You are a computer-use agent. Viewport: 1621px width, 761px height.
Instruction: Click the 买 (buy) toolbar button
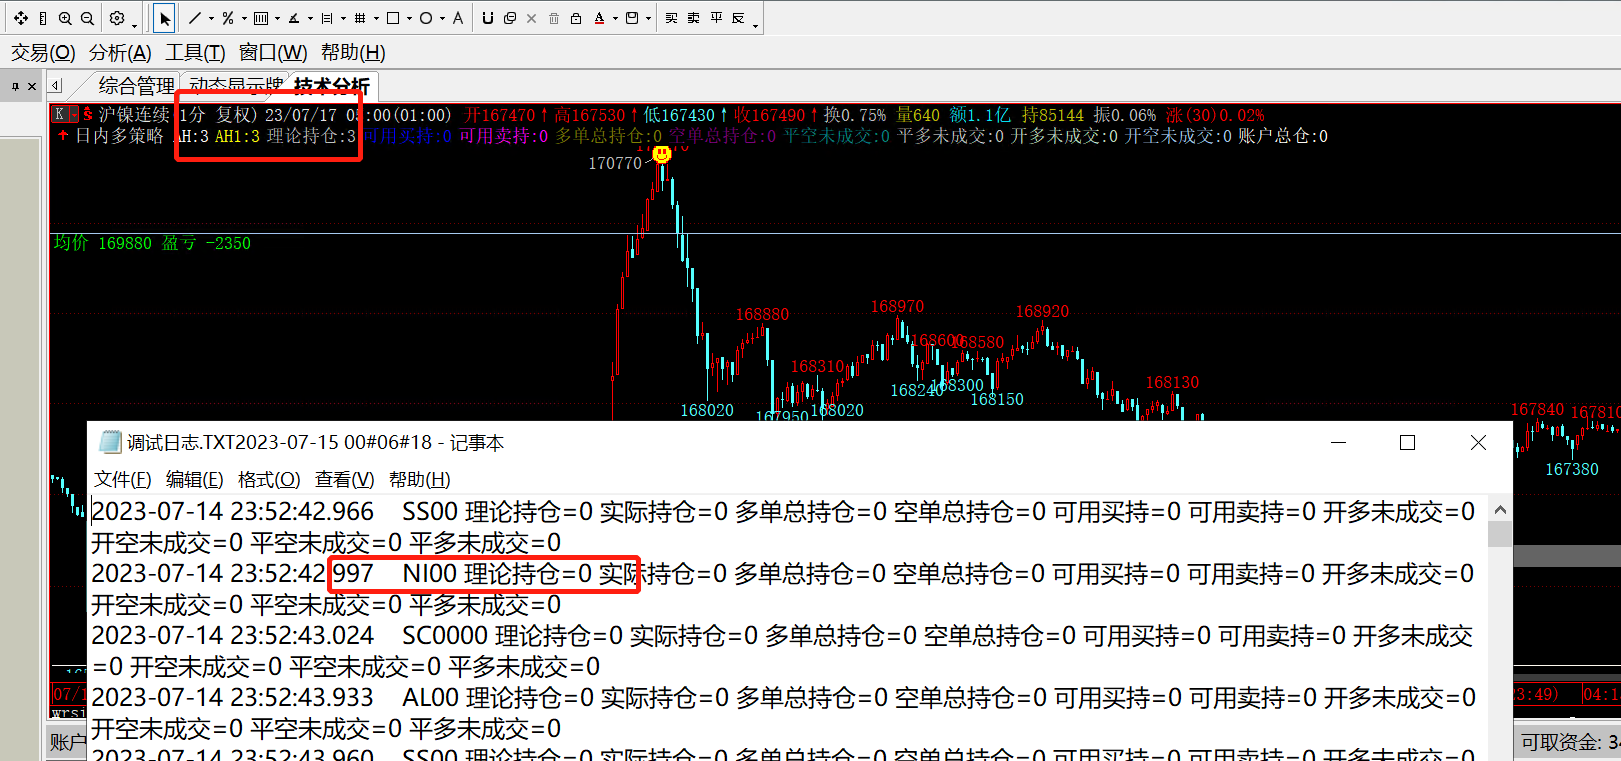tap(672, 18)
